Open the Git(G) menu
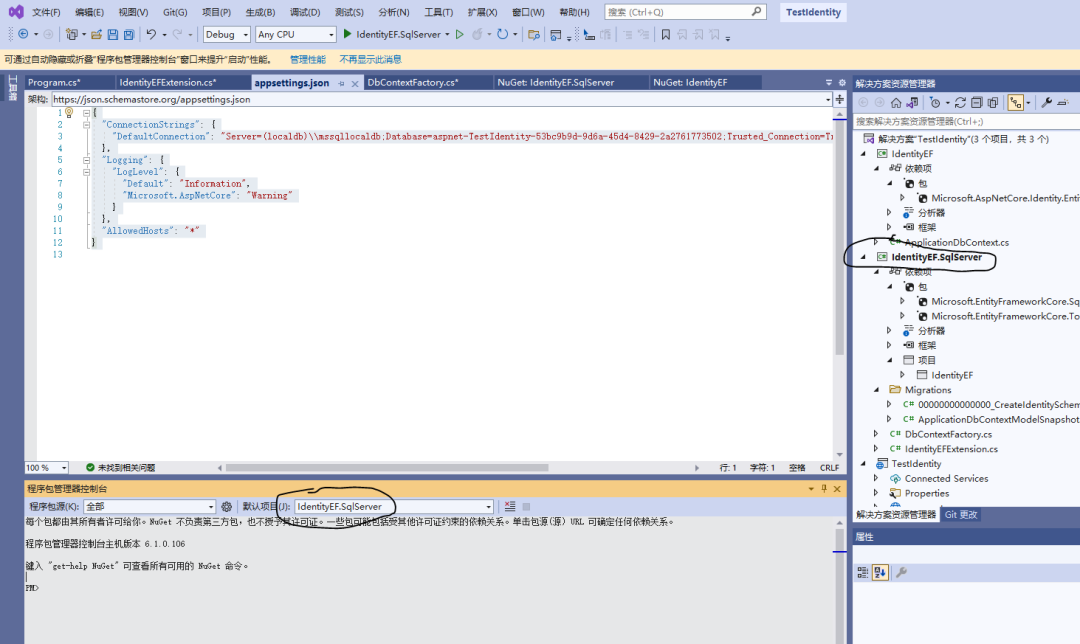This screenshot has height=644, width=1080. [175, 12]
